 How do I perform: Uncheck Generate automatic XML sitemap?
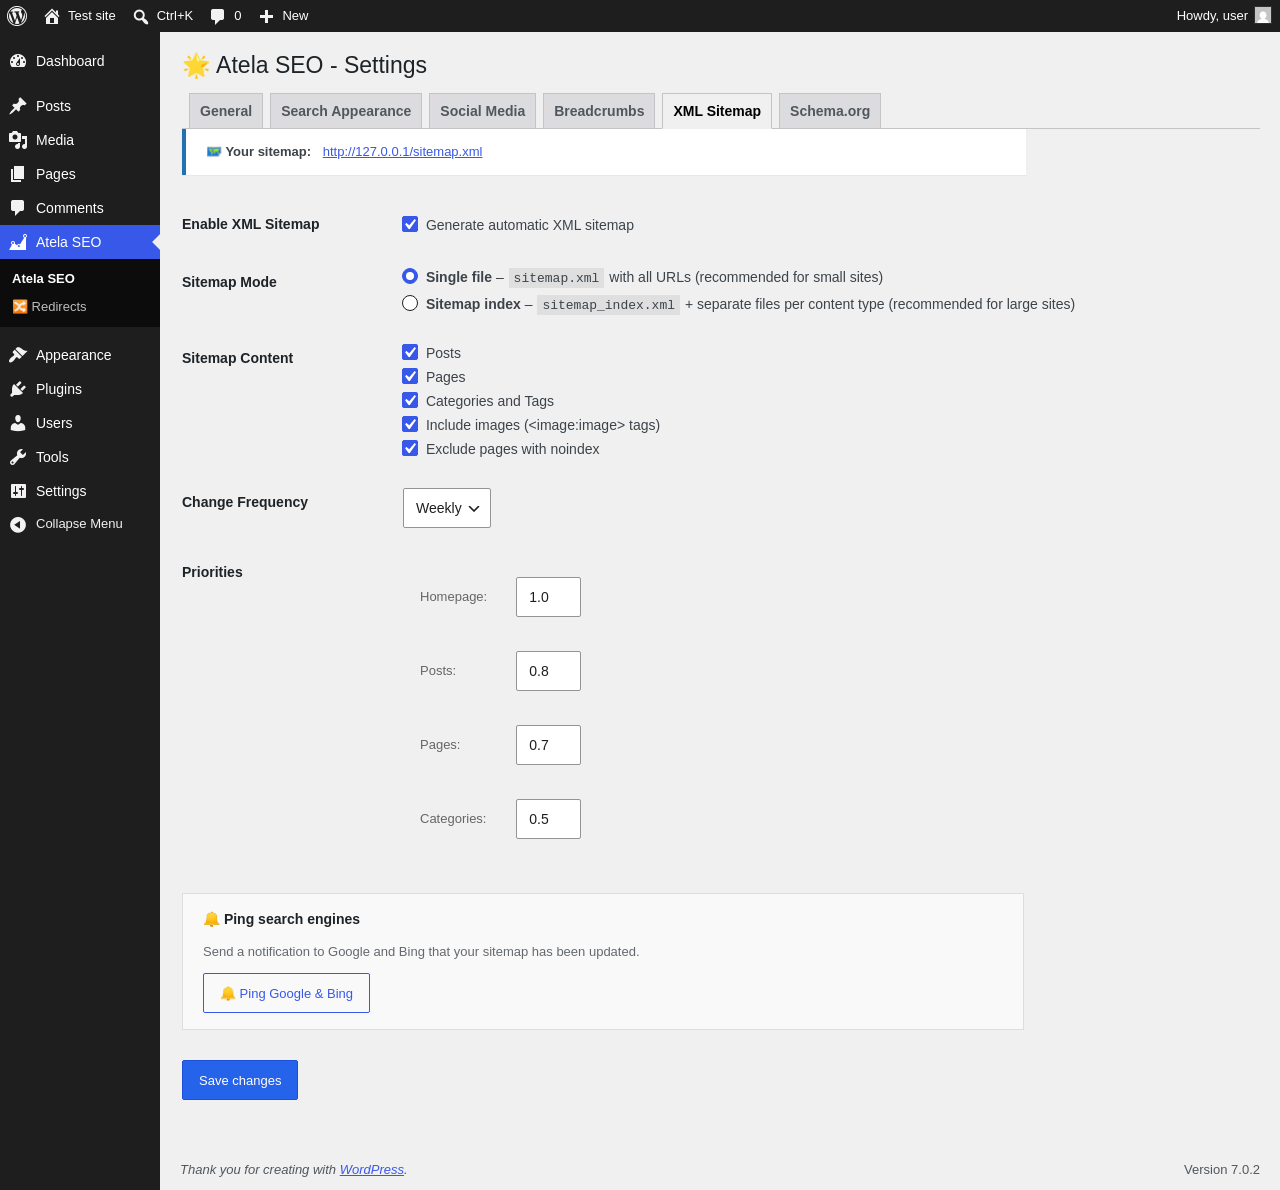pyautogui.click(x=410, y=224)
